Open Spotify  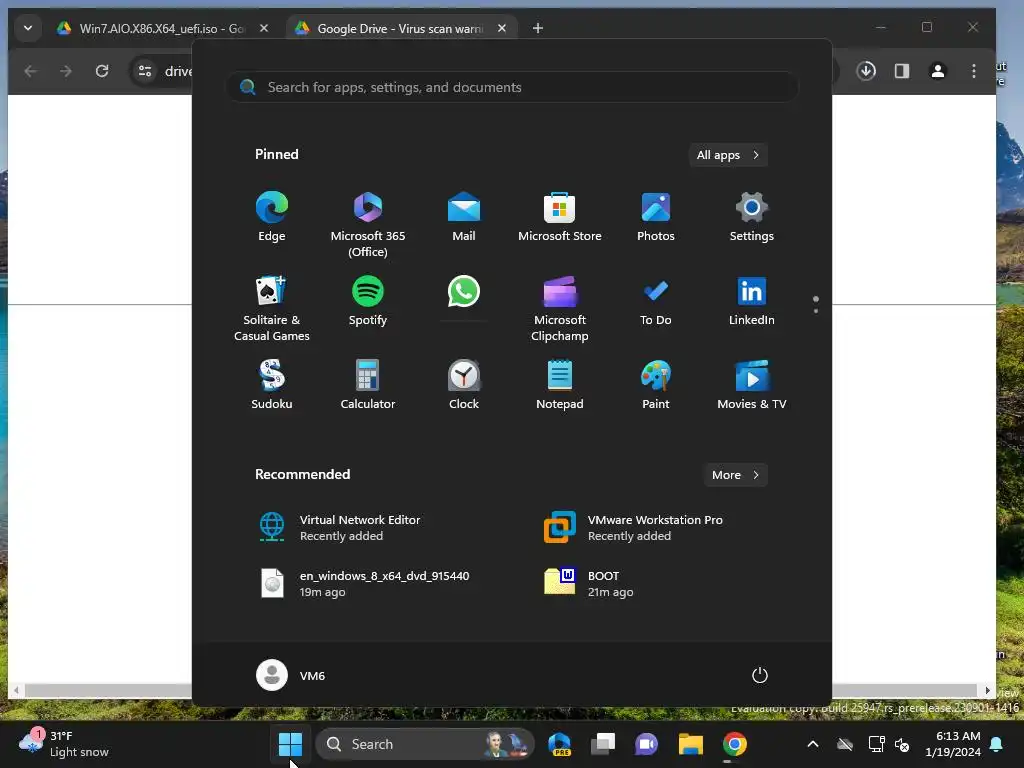[368, 302]
